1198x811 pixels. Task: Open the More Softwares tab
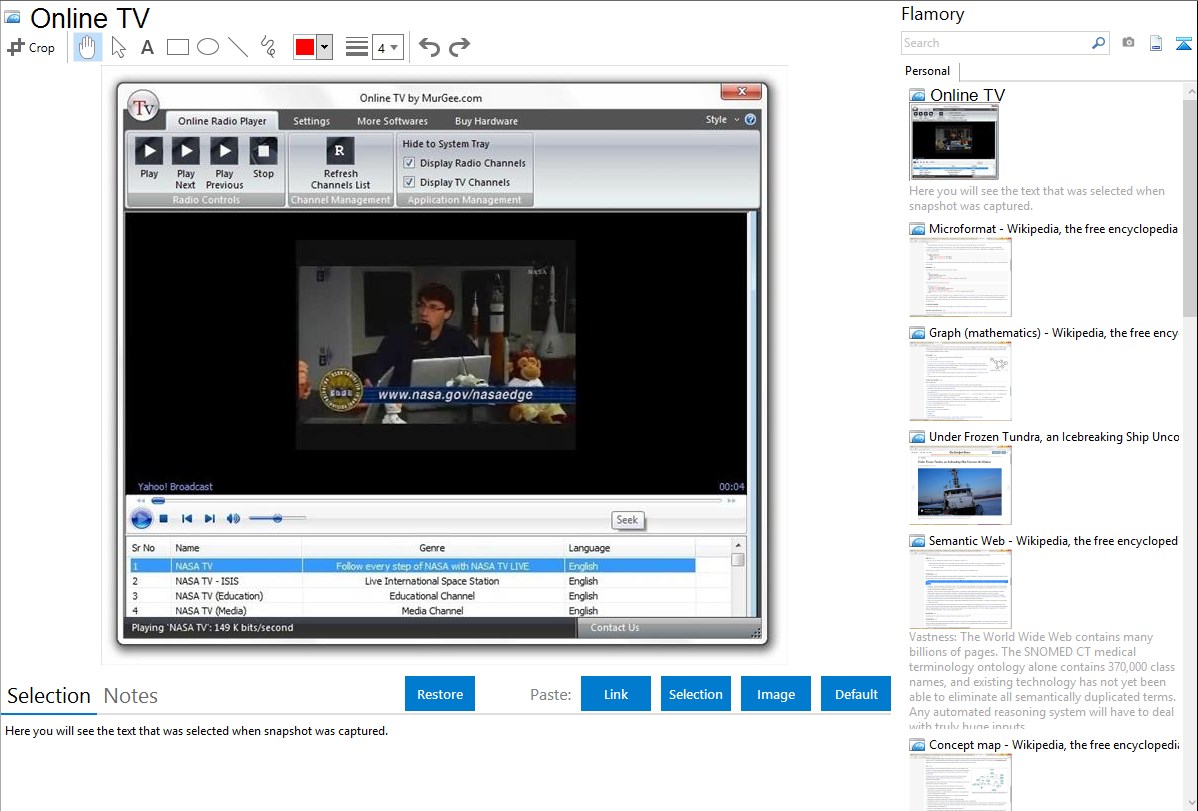click(x=392, y=121)
